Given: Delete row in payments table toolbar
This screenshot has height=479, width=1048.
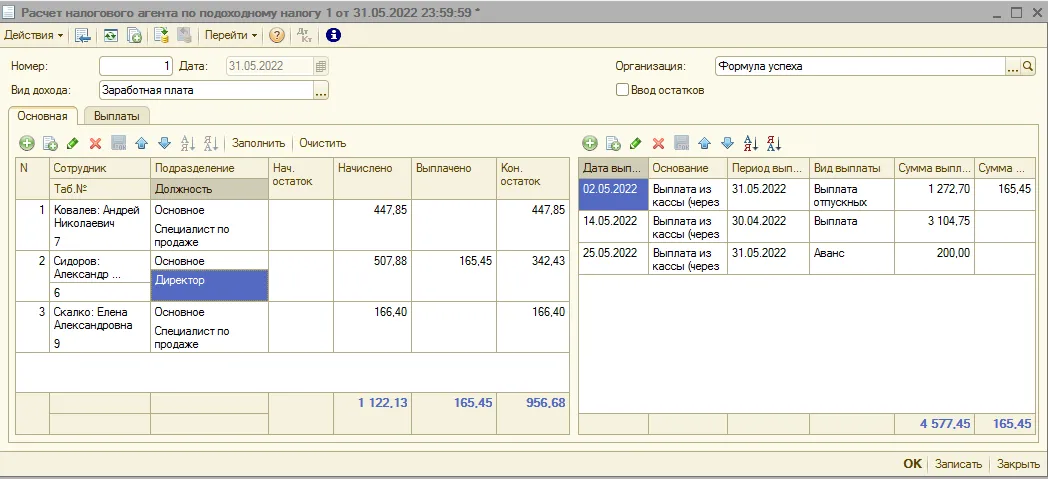Looking at the screenshot, I should point(658,143).
